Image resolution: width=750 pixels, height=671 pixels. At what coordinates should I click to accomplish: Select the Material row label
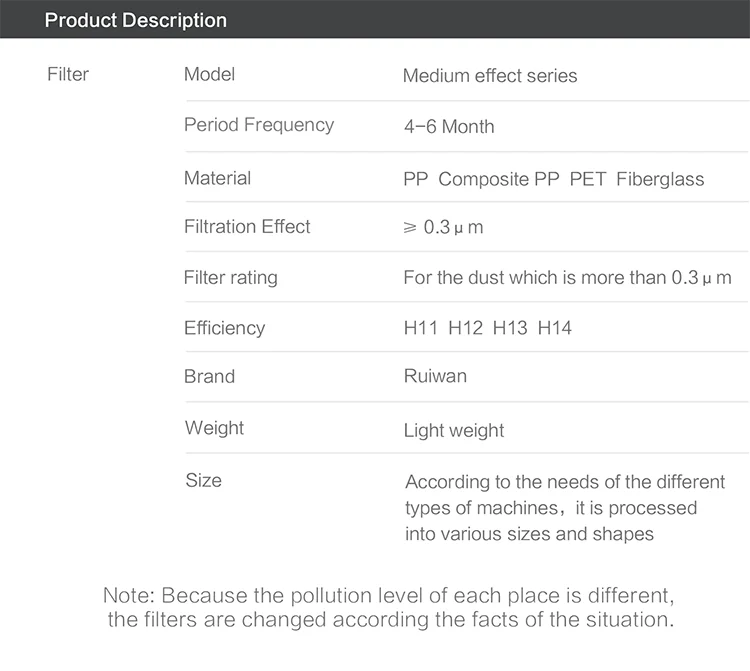[x=217, y=178]
